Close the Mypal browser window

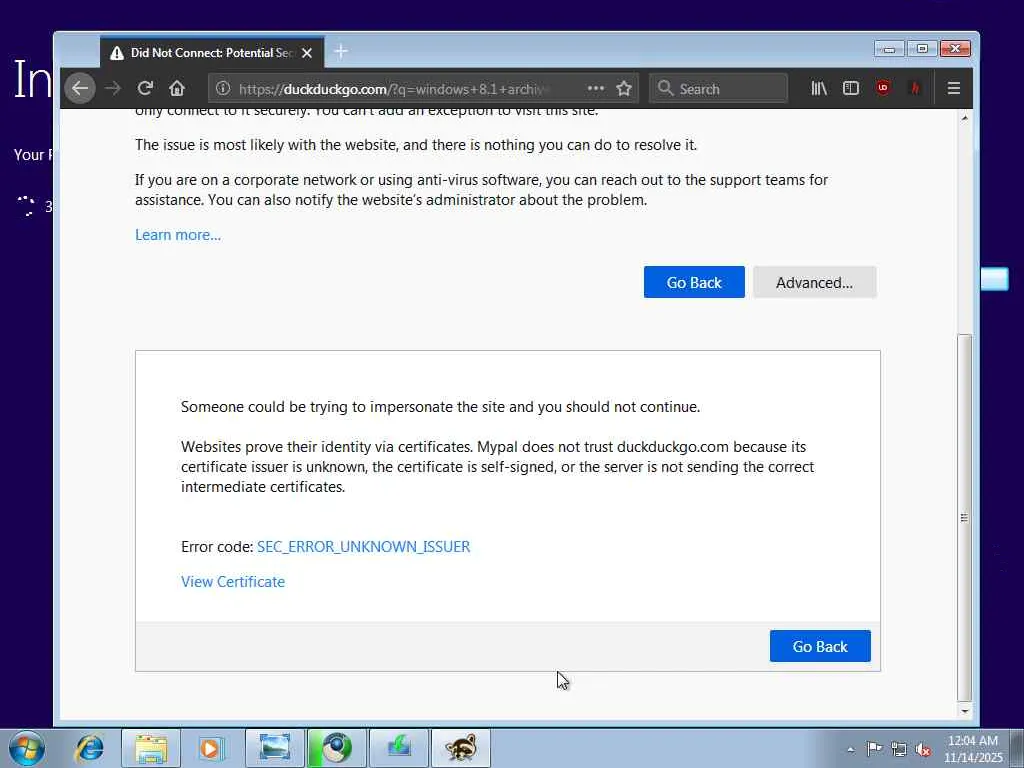tap(955, 49)
